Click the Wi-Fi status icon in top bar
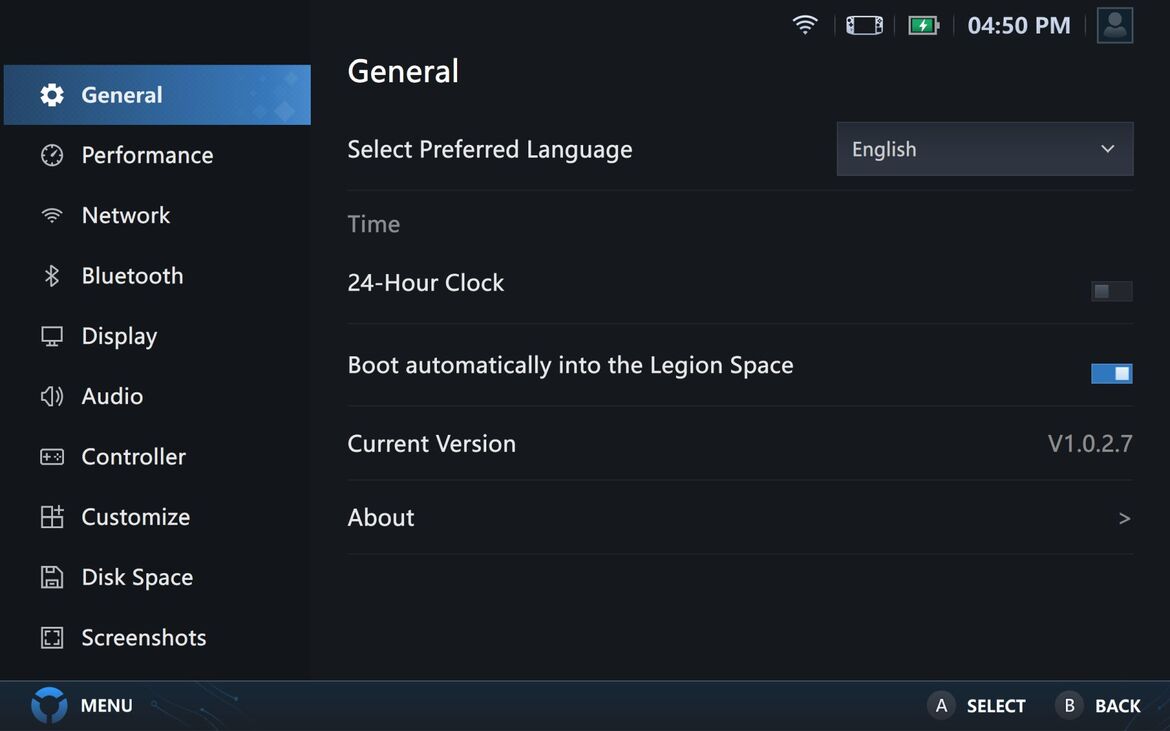This screenshot has width=1170, height=731. coord(805,25)
